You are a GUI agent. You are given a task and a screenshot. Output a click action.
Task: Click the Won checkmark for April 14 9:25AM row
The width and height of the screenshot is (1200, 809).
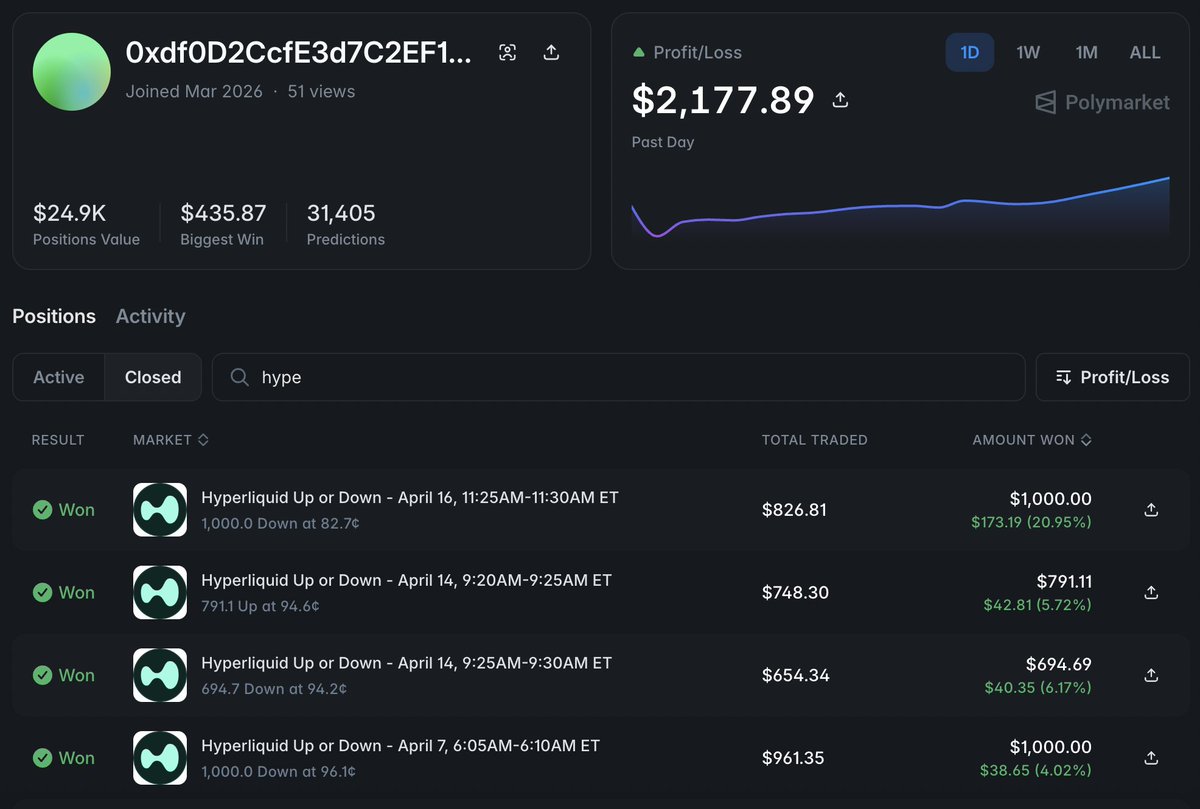42,675
